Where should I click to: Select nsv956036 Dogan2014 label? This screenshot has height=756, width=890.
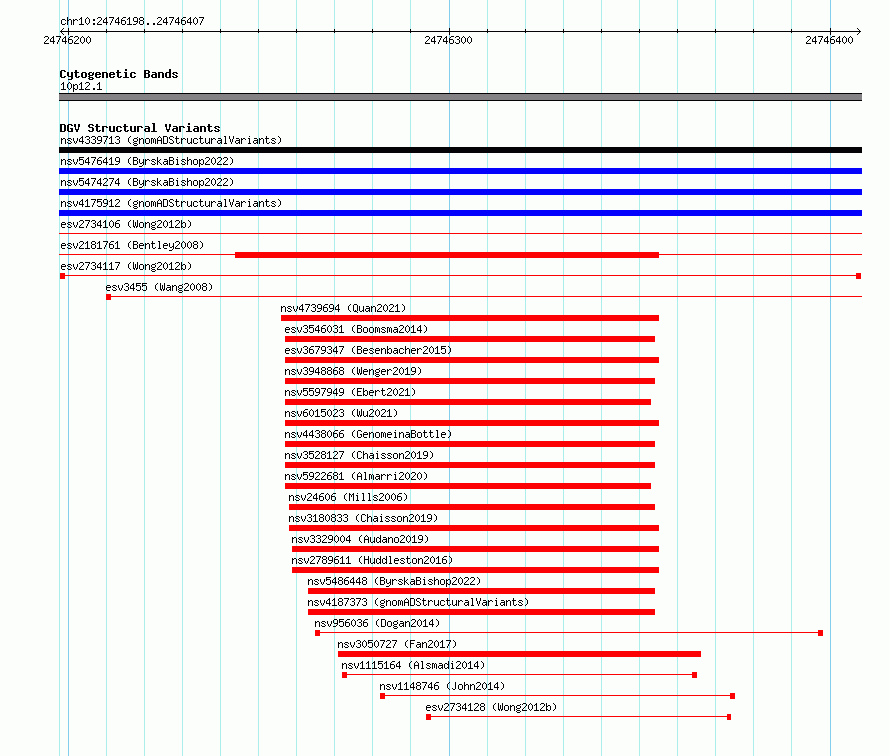tap(377, 623)
